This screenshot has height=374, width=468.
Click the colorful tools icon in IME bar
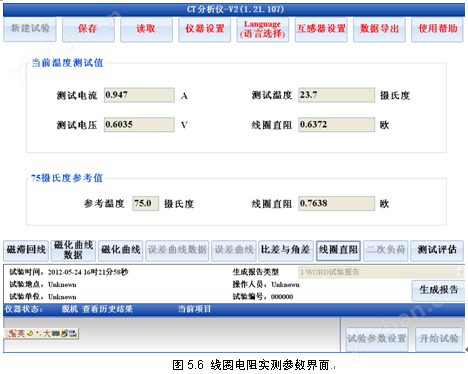[x=64, y=333]
